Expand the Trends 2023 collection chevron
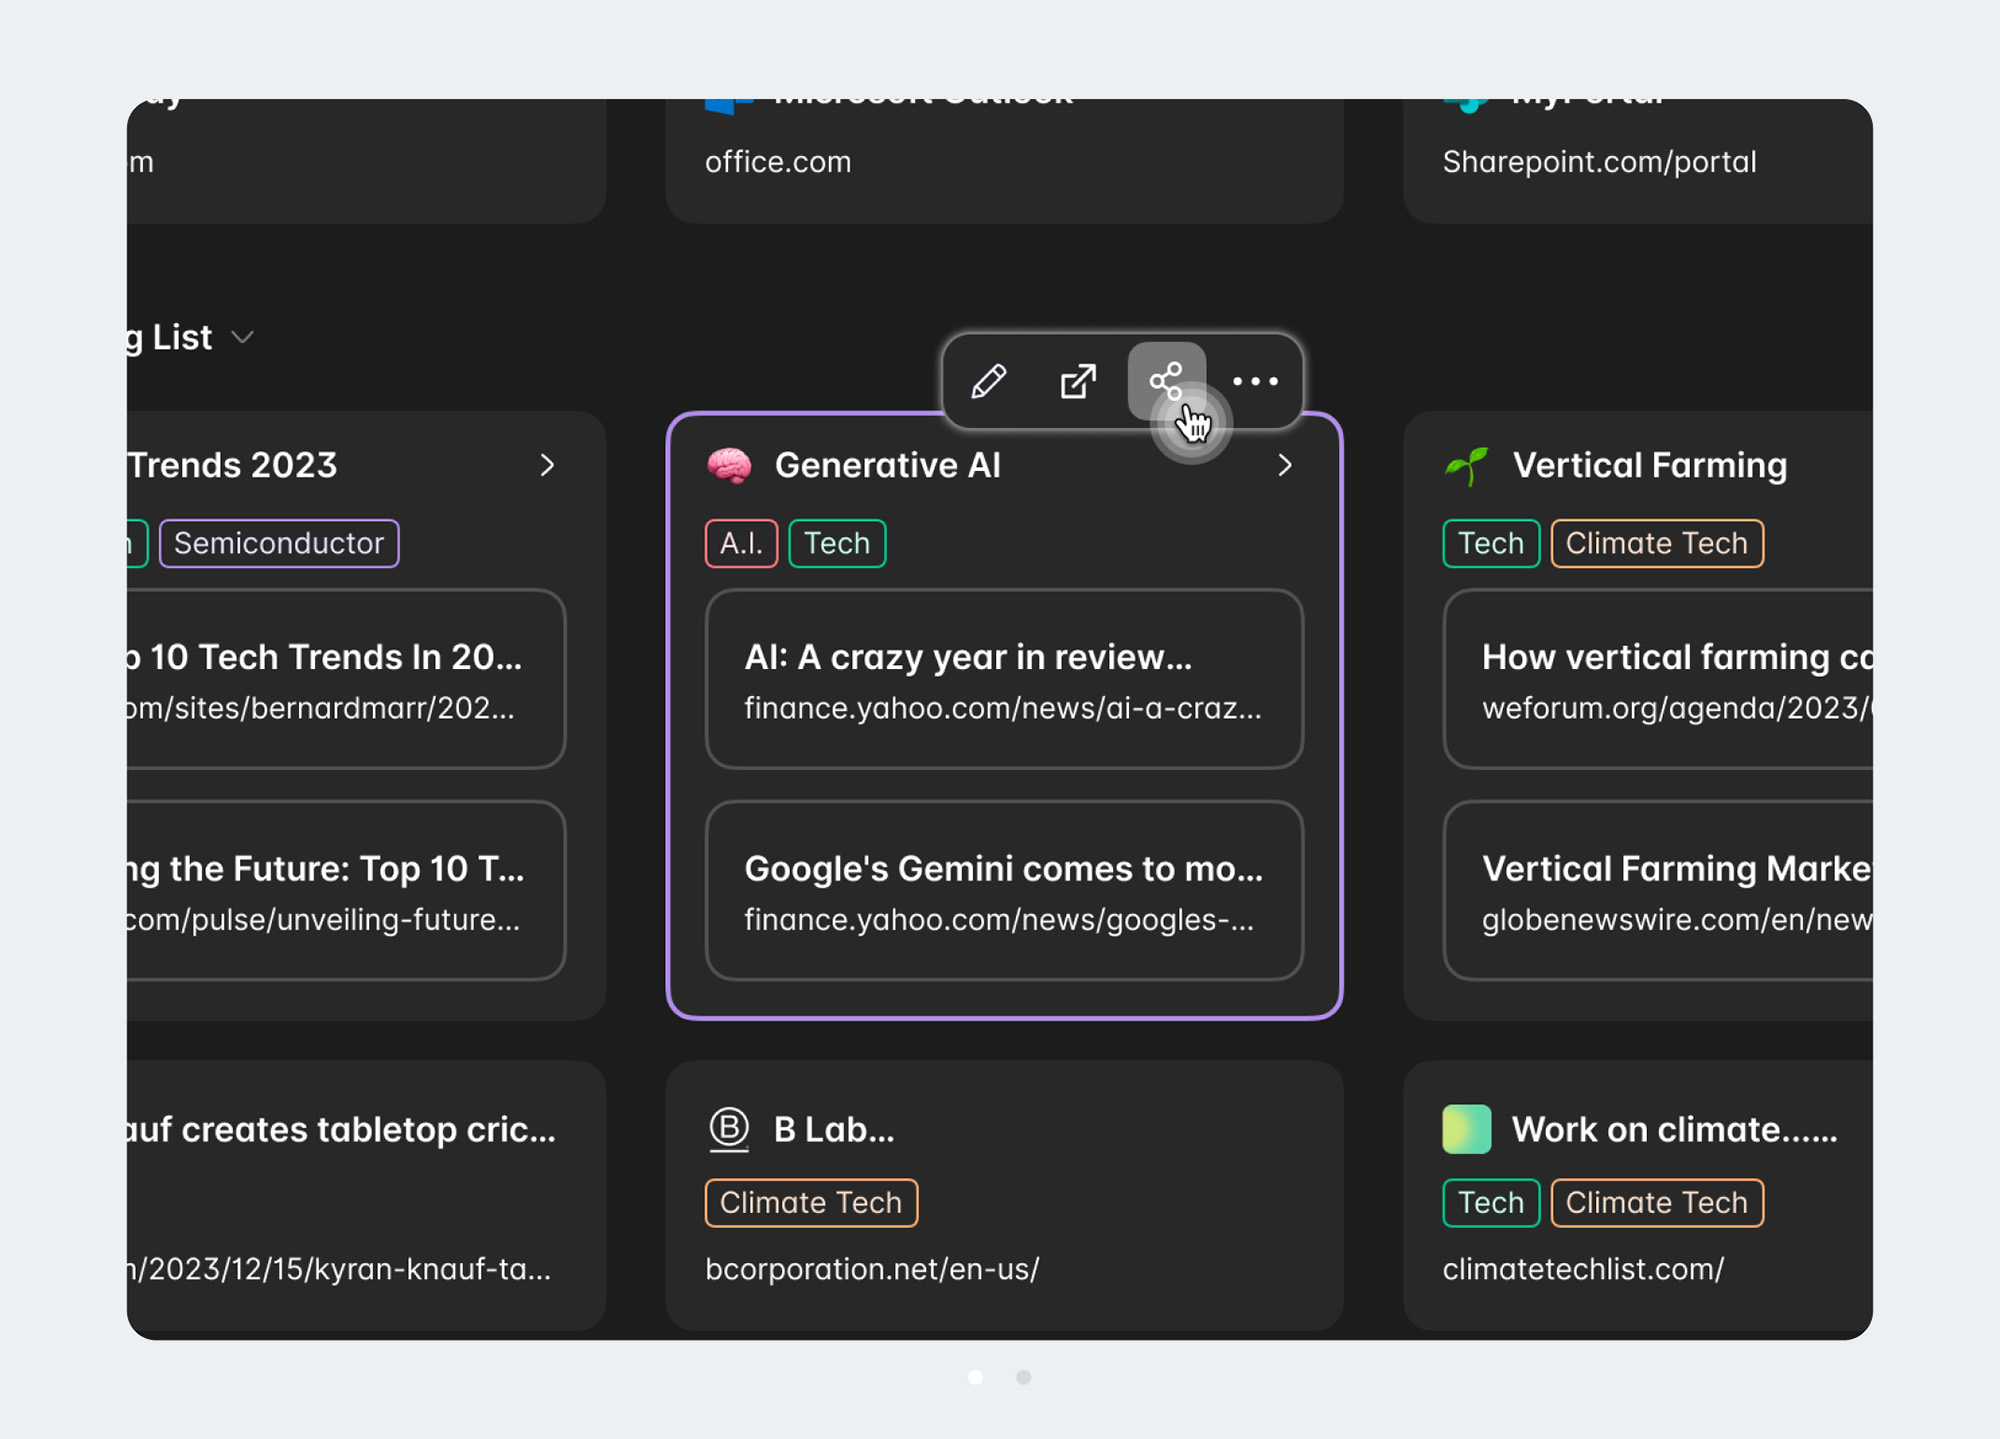 (x=547, y=466)
